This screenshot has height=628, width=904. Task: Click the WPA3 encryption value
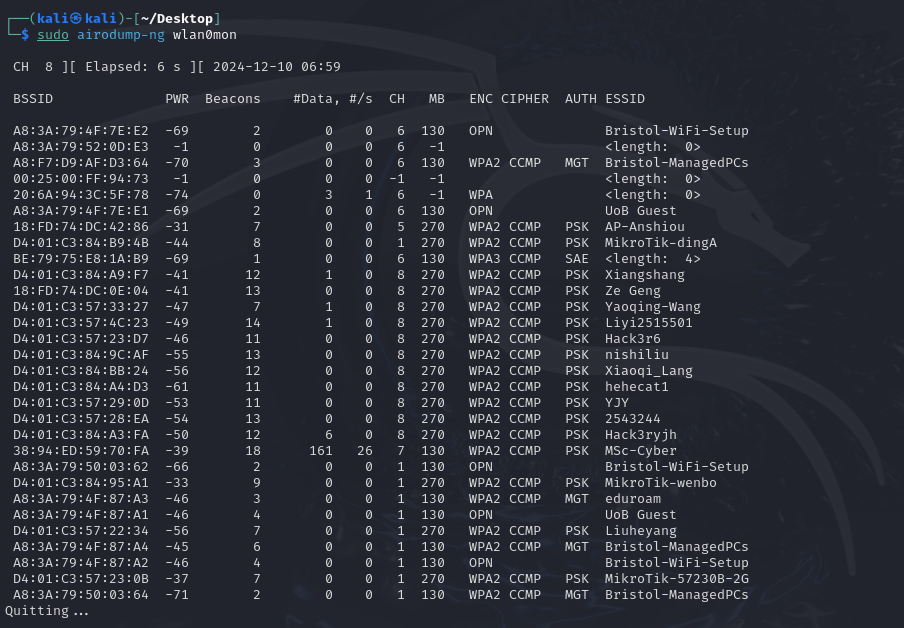[x=481, y=259]
